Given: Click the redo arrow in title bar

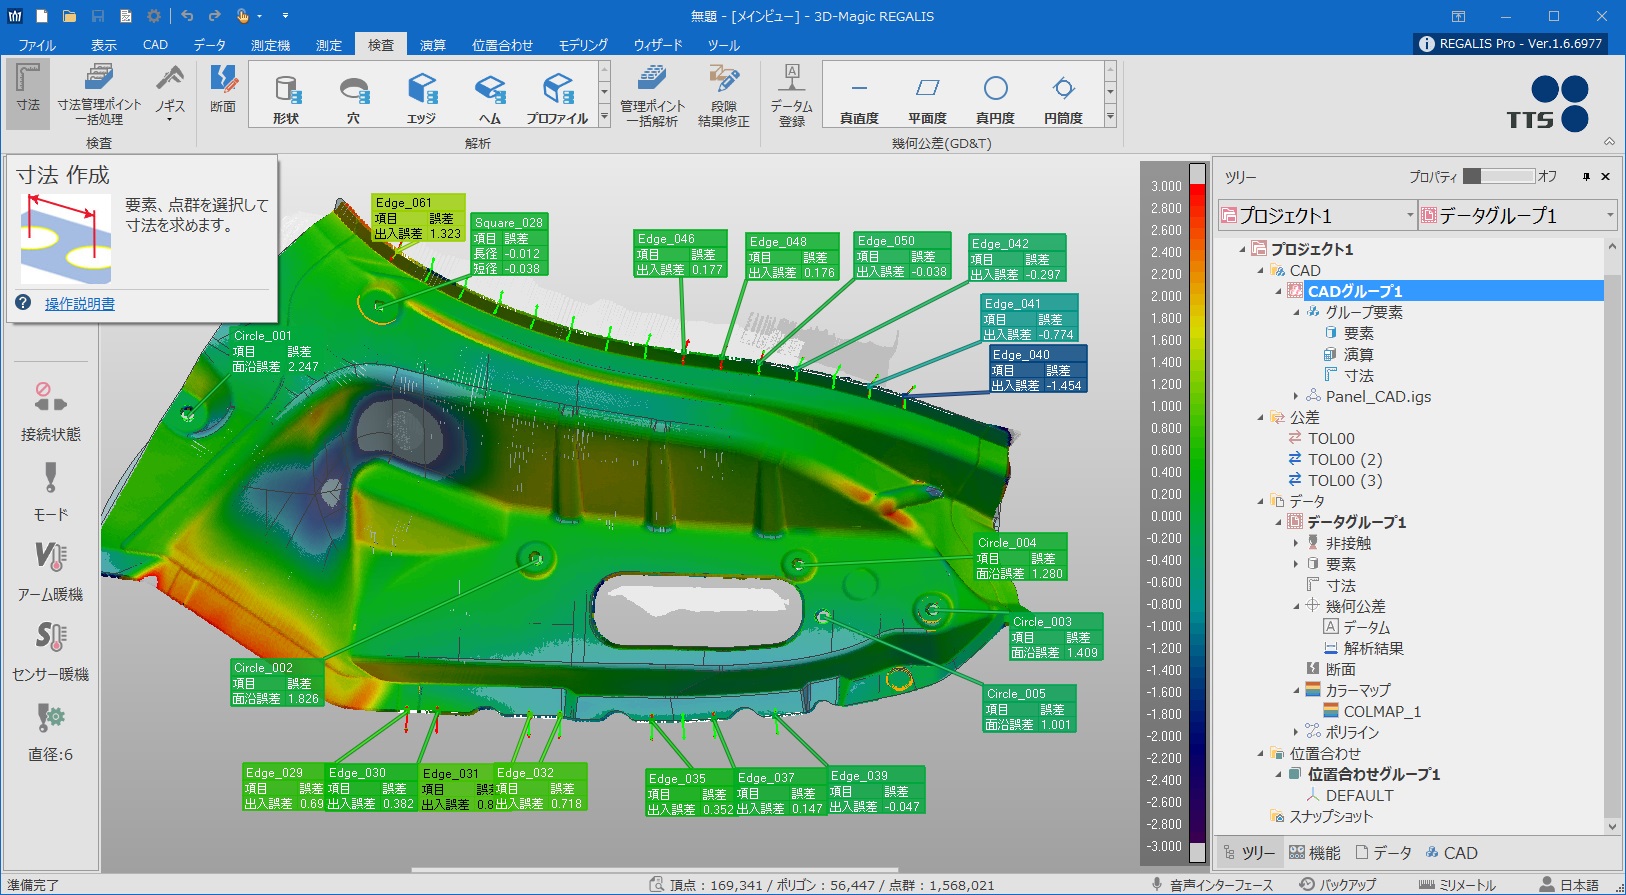Looking at the screenshot, I should [x=214, y=16].
